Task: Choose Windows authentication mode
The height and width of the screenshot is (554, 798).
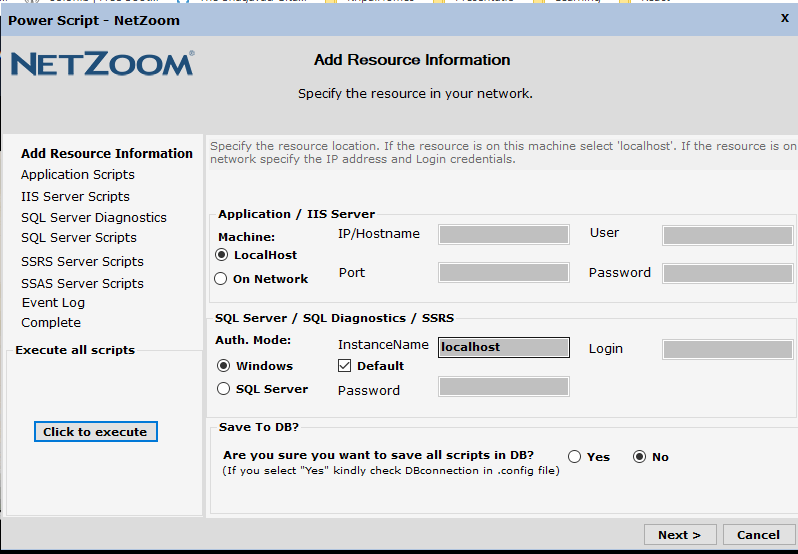Action: tap(223, 365)
